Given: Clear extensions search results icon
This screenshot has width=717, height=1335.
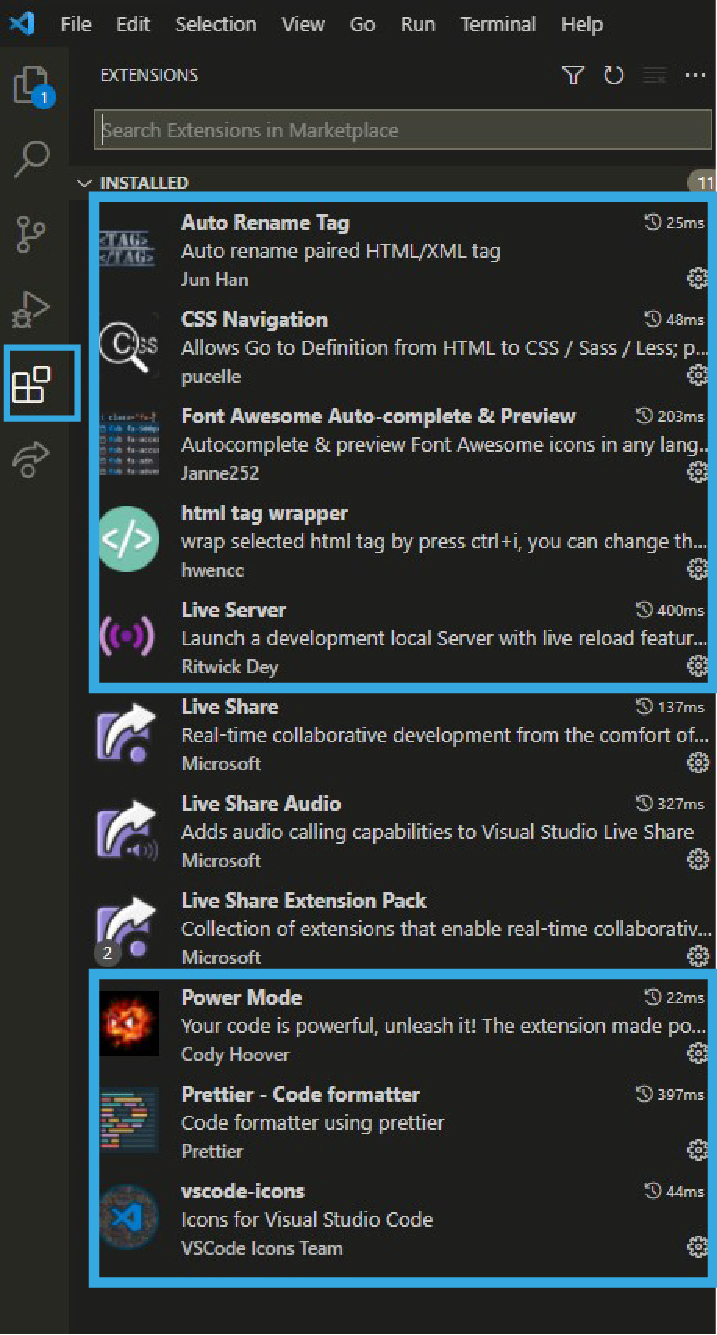Looking at the screenshot, I should [655, 75].
